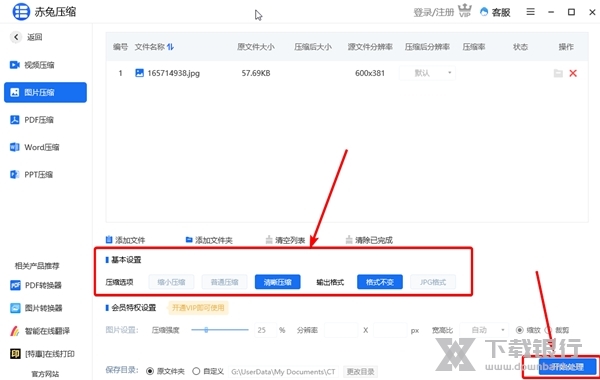Click the 编号 column header
Image resolution: width=600 pixels, height=380 pixels.
click(x=120, y=47)
